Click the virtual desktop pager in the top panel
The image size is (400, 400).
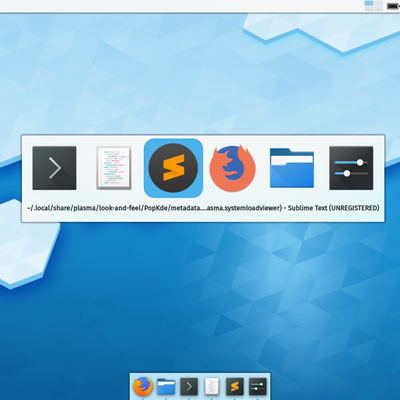click(x=373, y=6)
